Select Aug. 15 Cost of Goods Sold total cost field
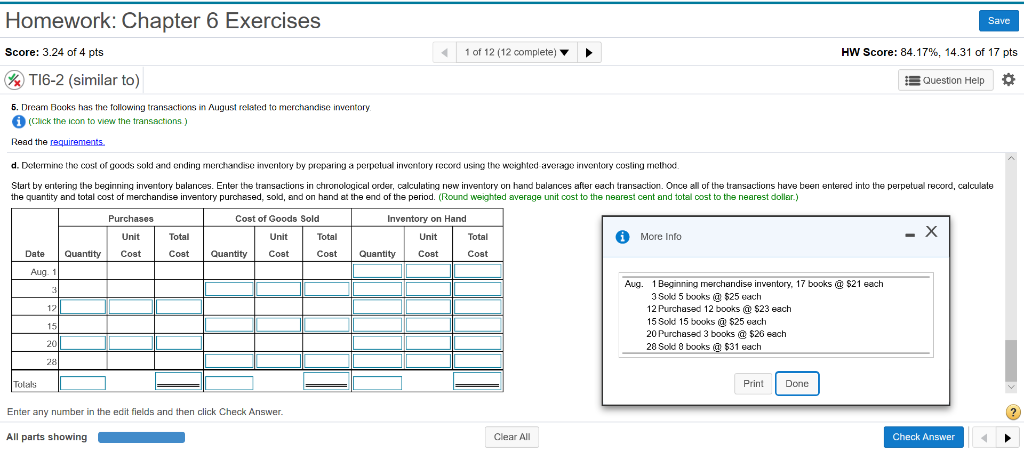 [x=327, y=324]
